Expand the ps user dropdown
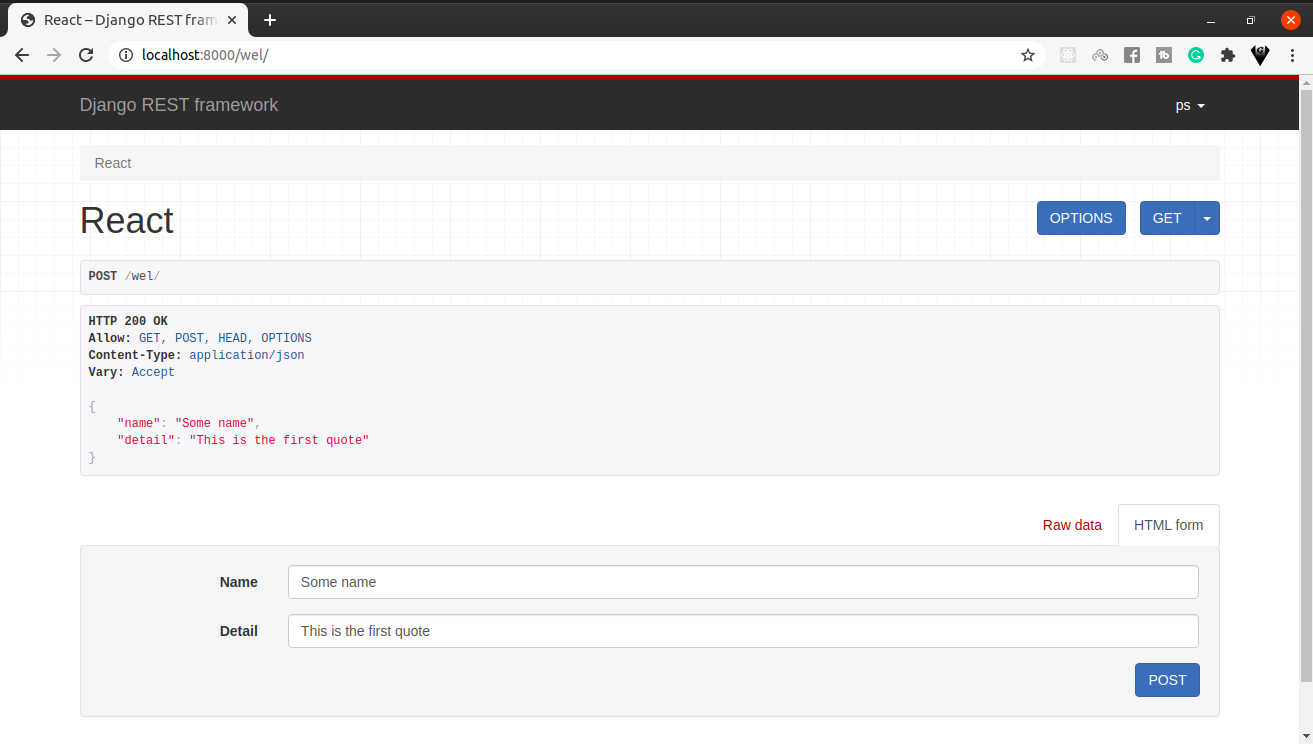1313x744 pixels. coord(1190,105)
